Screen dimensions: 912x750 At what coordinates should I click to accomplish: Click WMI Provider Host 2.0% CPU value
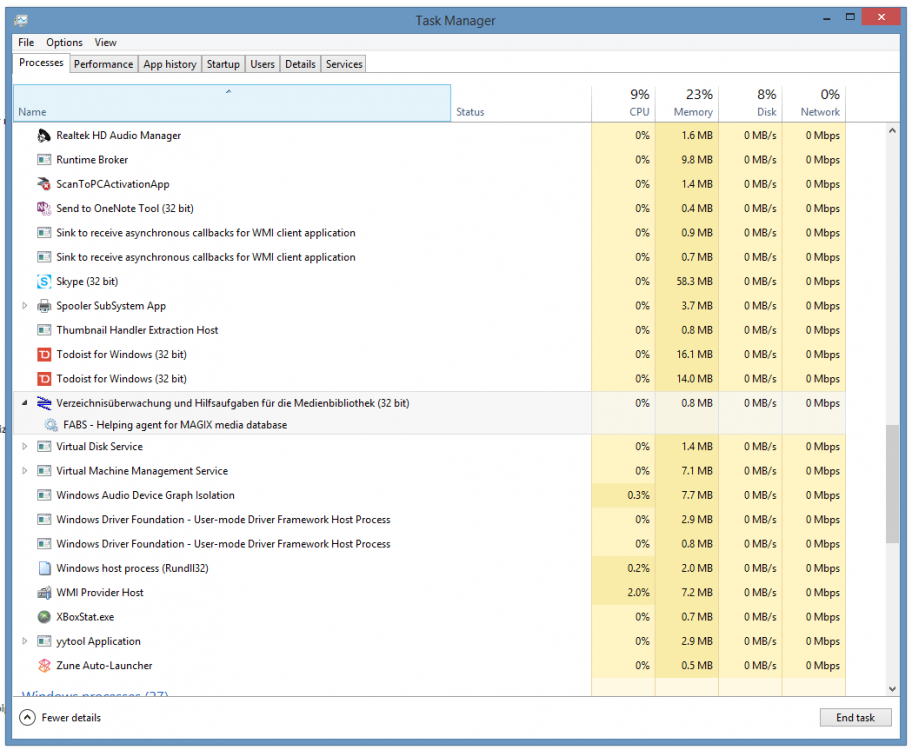(639, 593)
